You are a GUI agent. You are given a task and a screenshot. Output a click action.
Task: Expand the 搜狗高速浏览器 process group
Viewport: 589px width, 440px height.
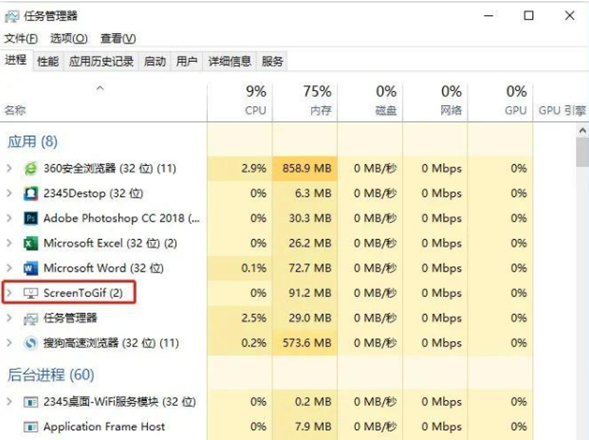tap(9, 343)
